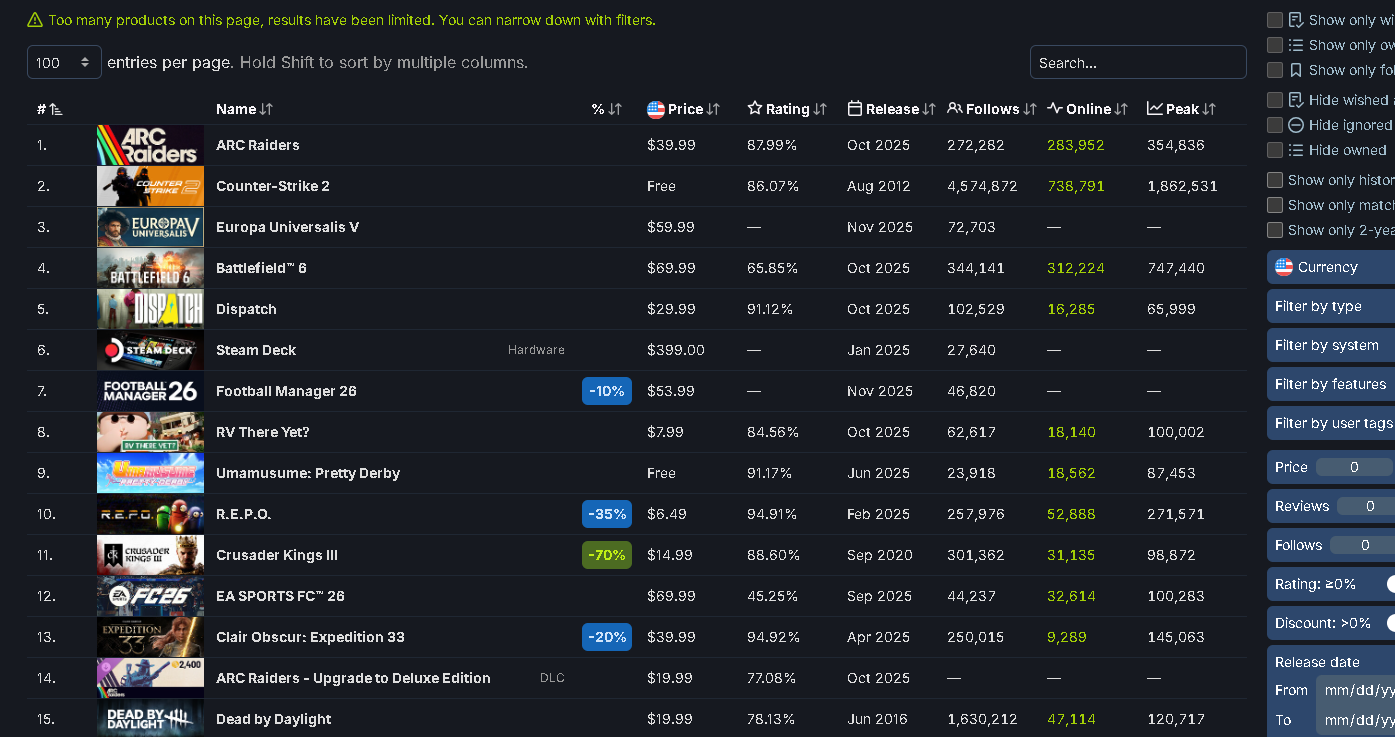Open the Football Manager 26 thumbnail

[150, 391]
